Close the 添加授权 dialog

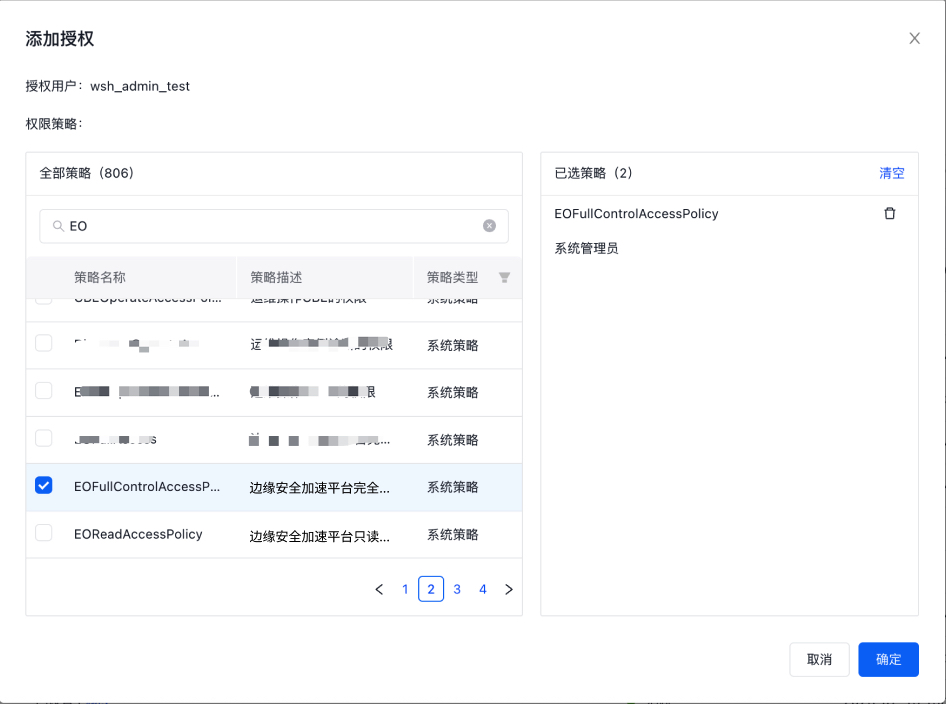(x=914, y=39)
